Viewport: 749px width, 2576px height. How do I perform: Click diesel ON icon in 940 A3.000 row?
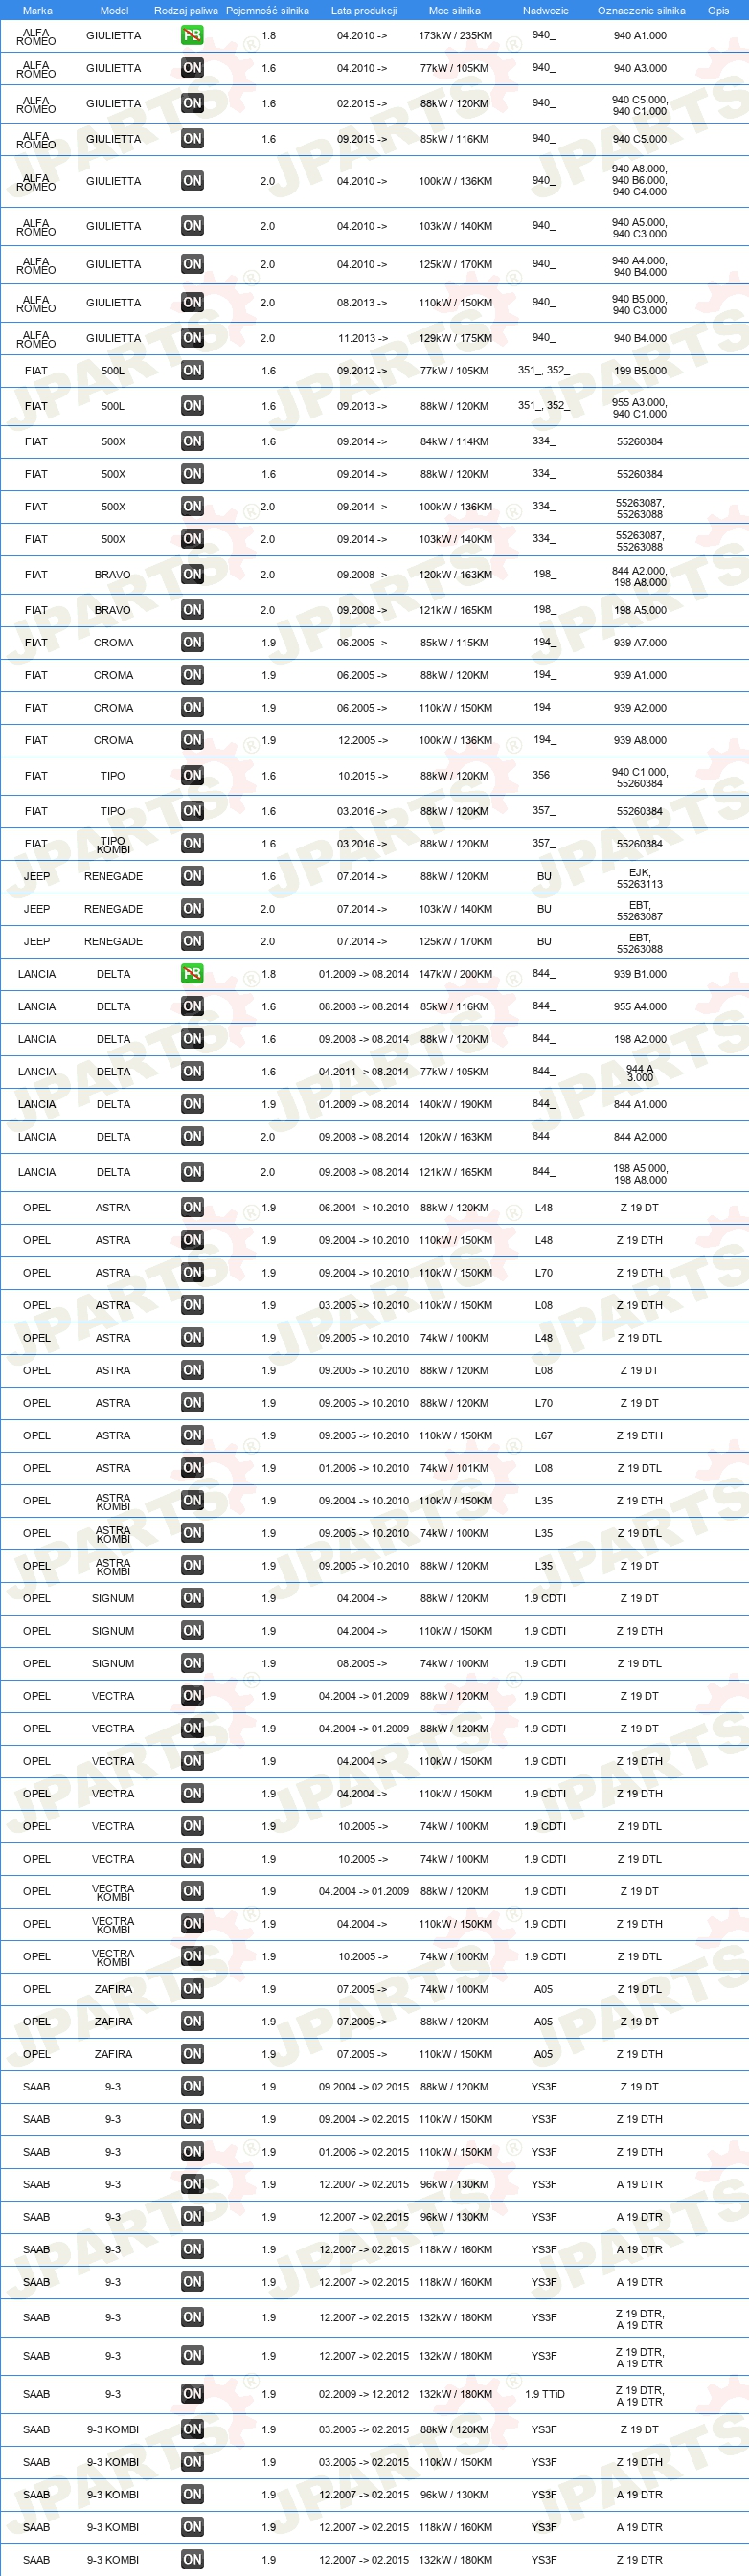tap(192, 68)
